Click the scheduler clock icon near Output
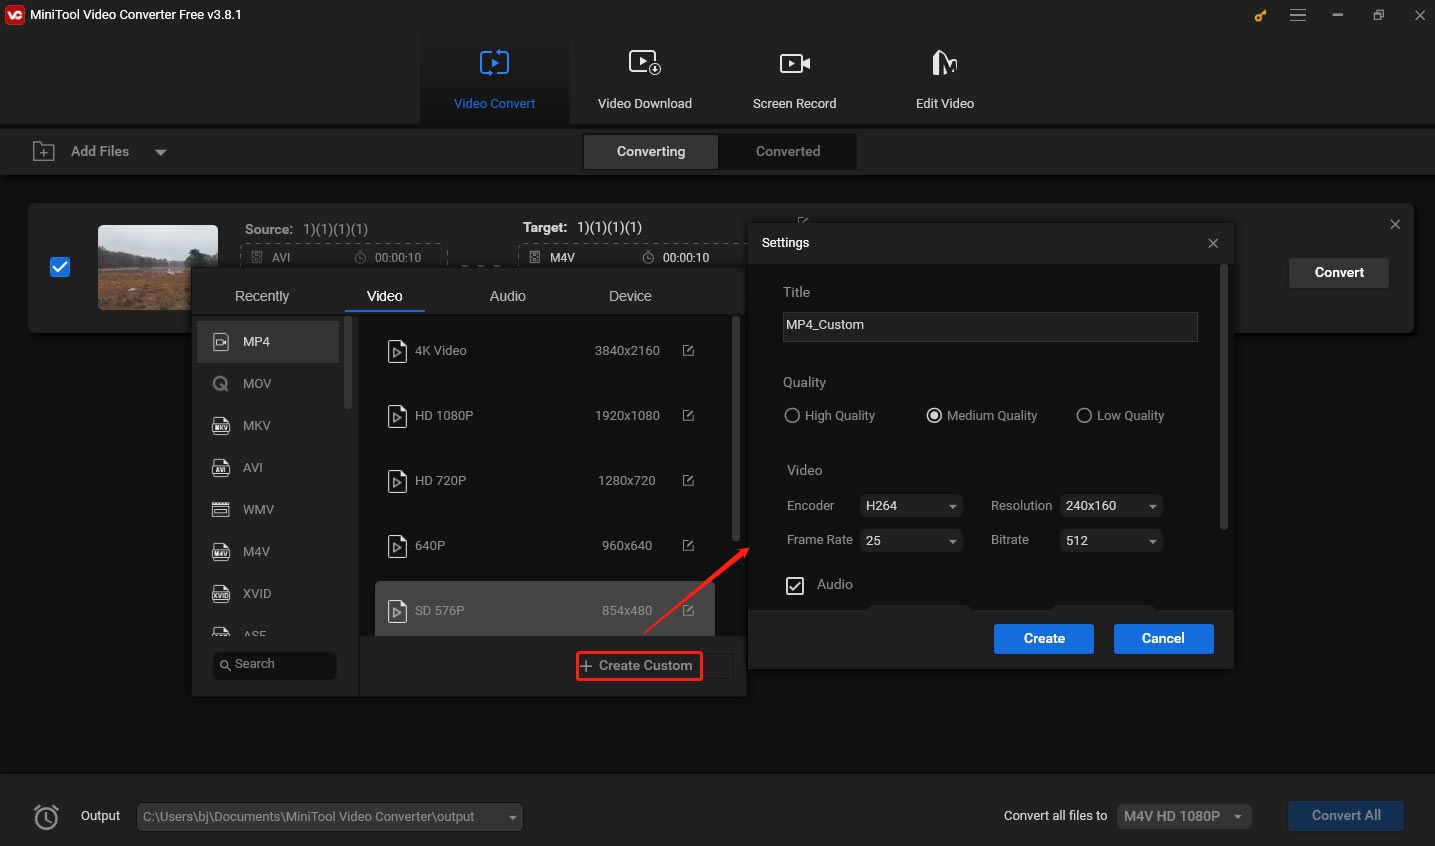This screenshot has width=1435, height=846. (x=46, y=817)
